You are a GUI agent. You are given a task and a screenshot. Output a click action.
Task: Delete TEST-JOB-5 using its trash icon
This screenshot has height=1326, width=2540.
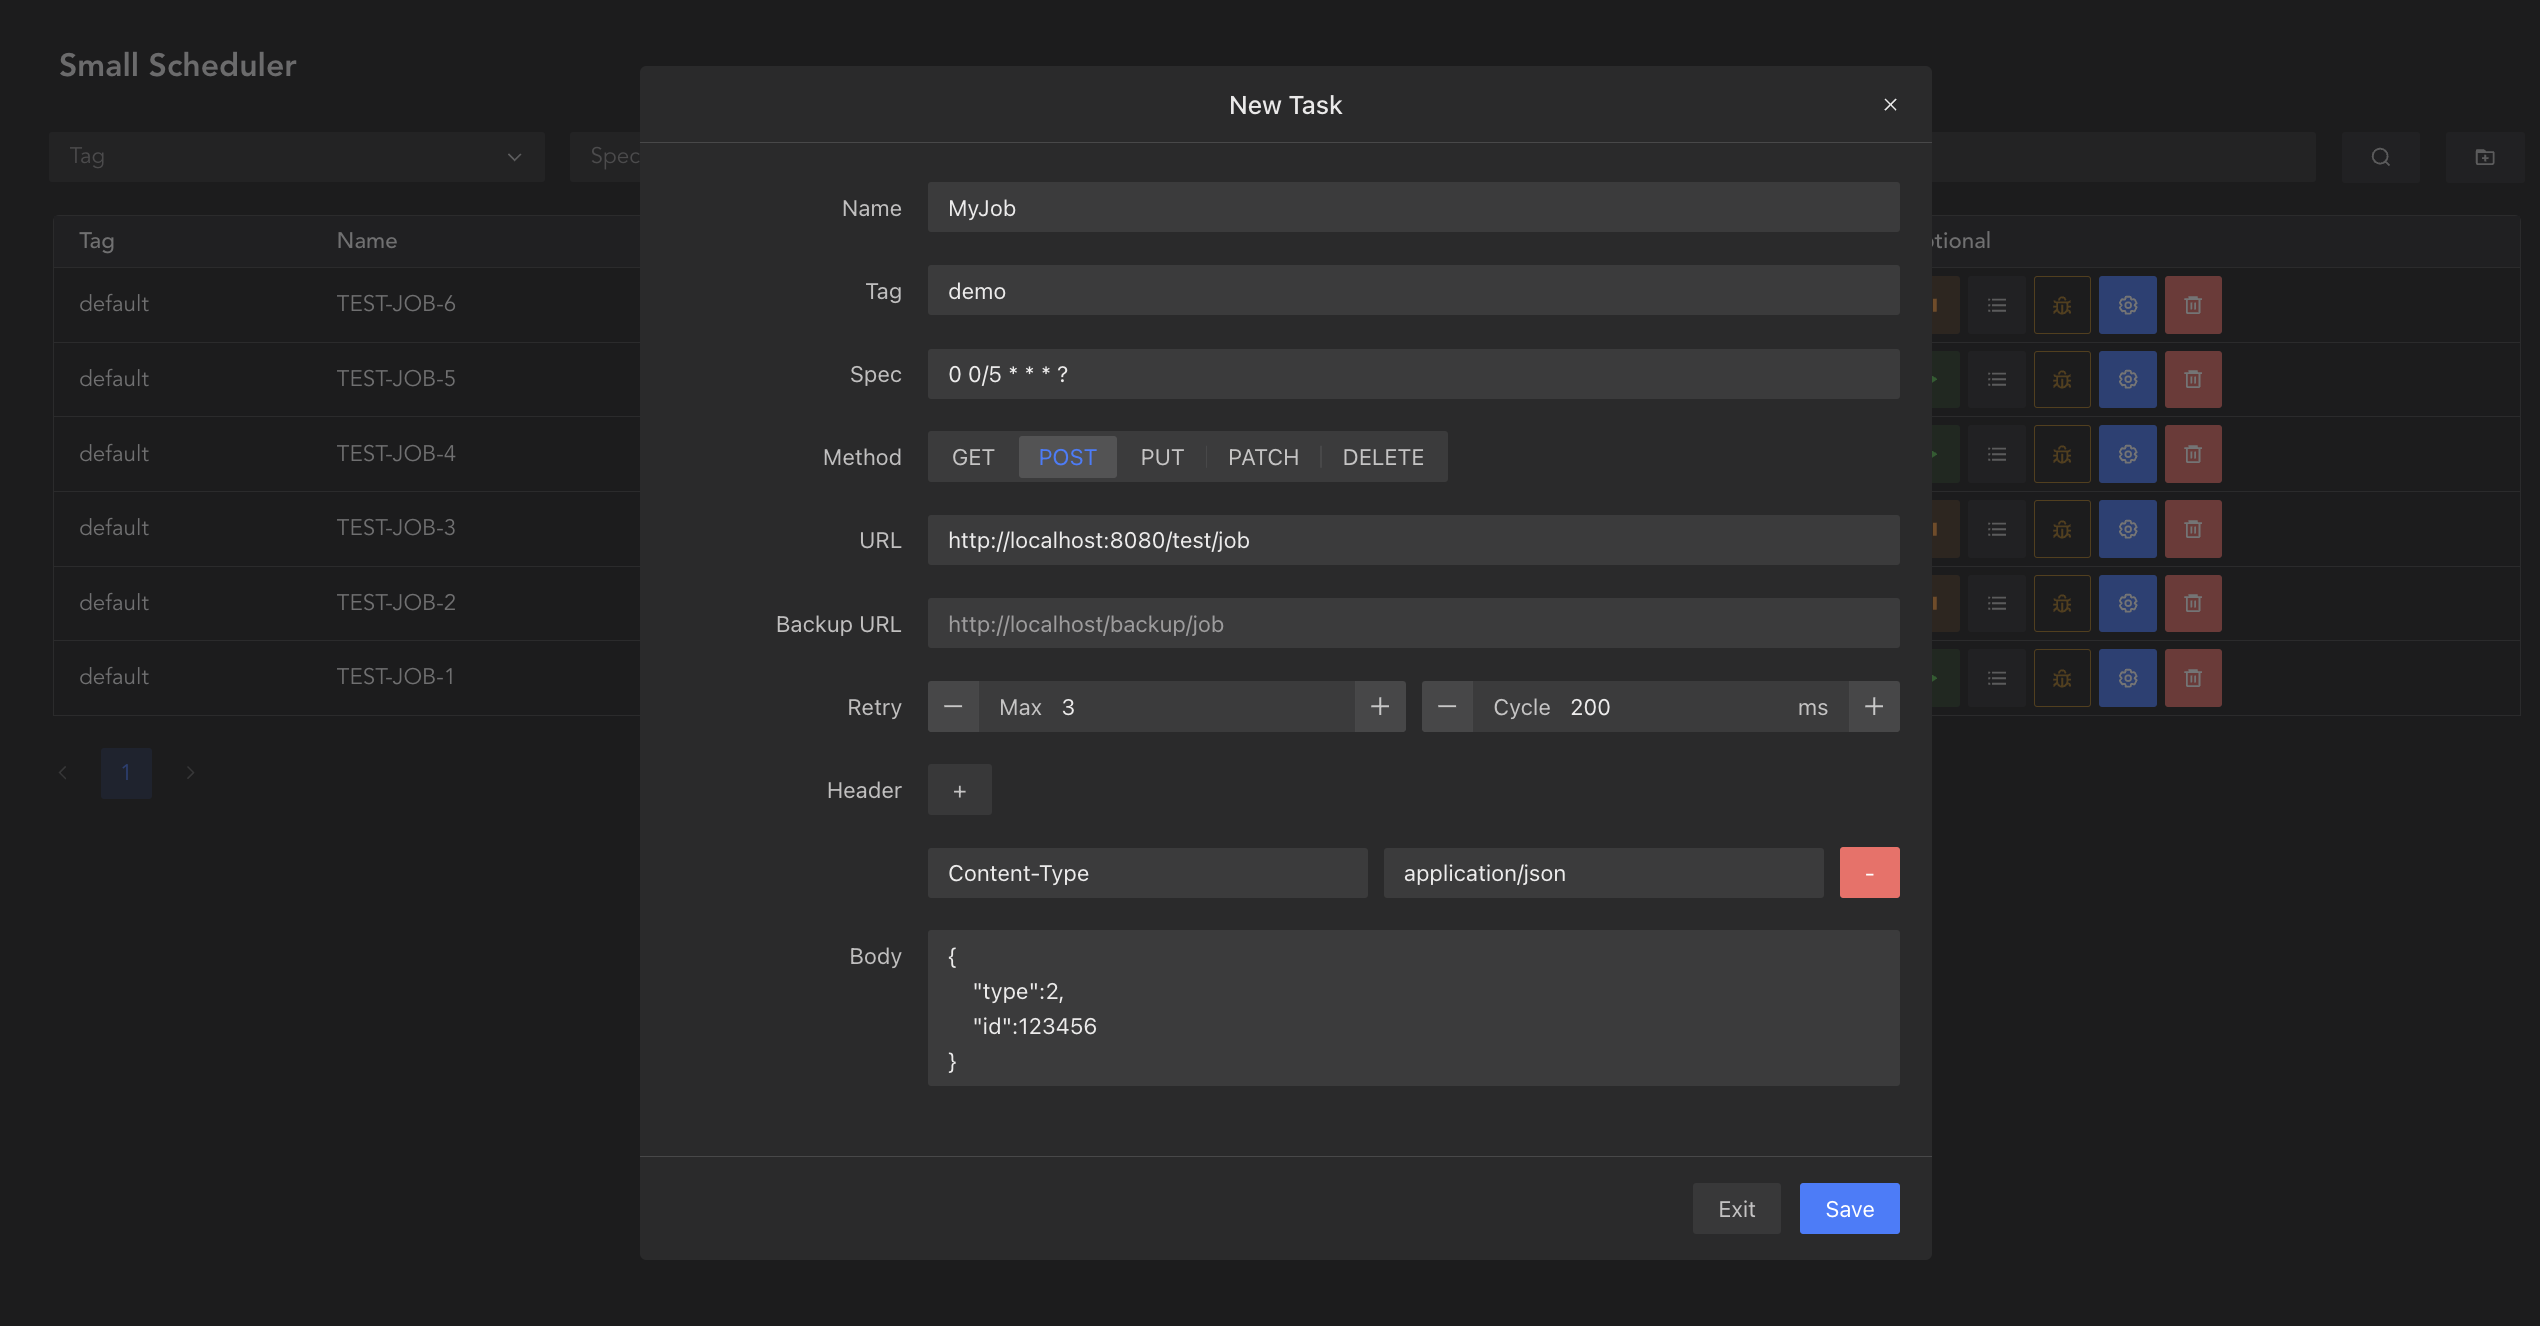click(2193, 379)
